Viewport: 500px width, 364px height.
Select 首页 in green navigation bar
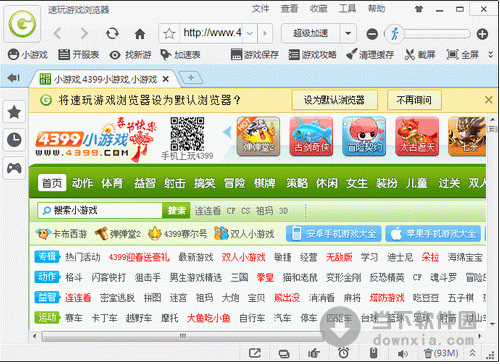[x=52, y=183]
